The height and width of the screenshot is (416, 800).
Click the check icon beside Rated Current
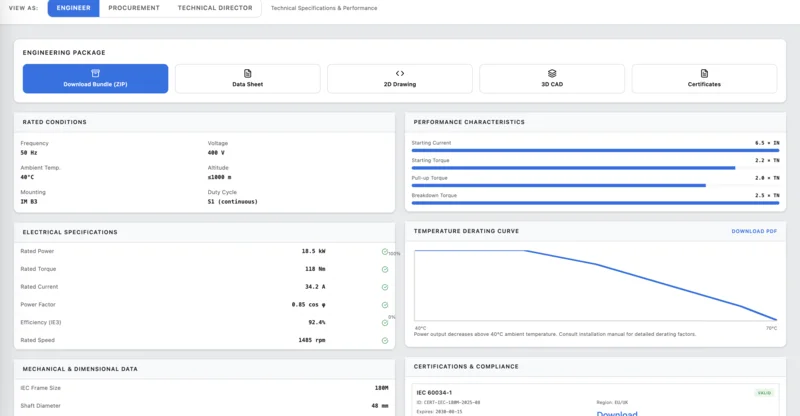click(x=385, y=287)
